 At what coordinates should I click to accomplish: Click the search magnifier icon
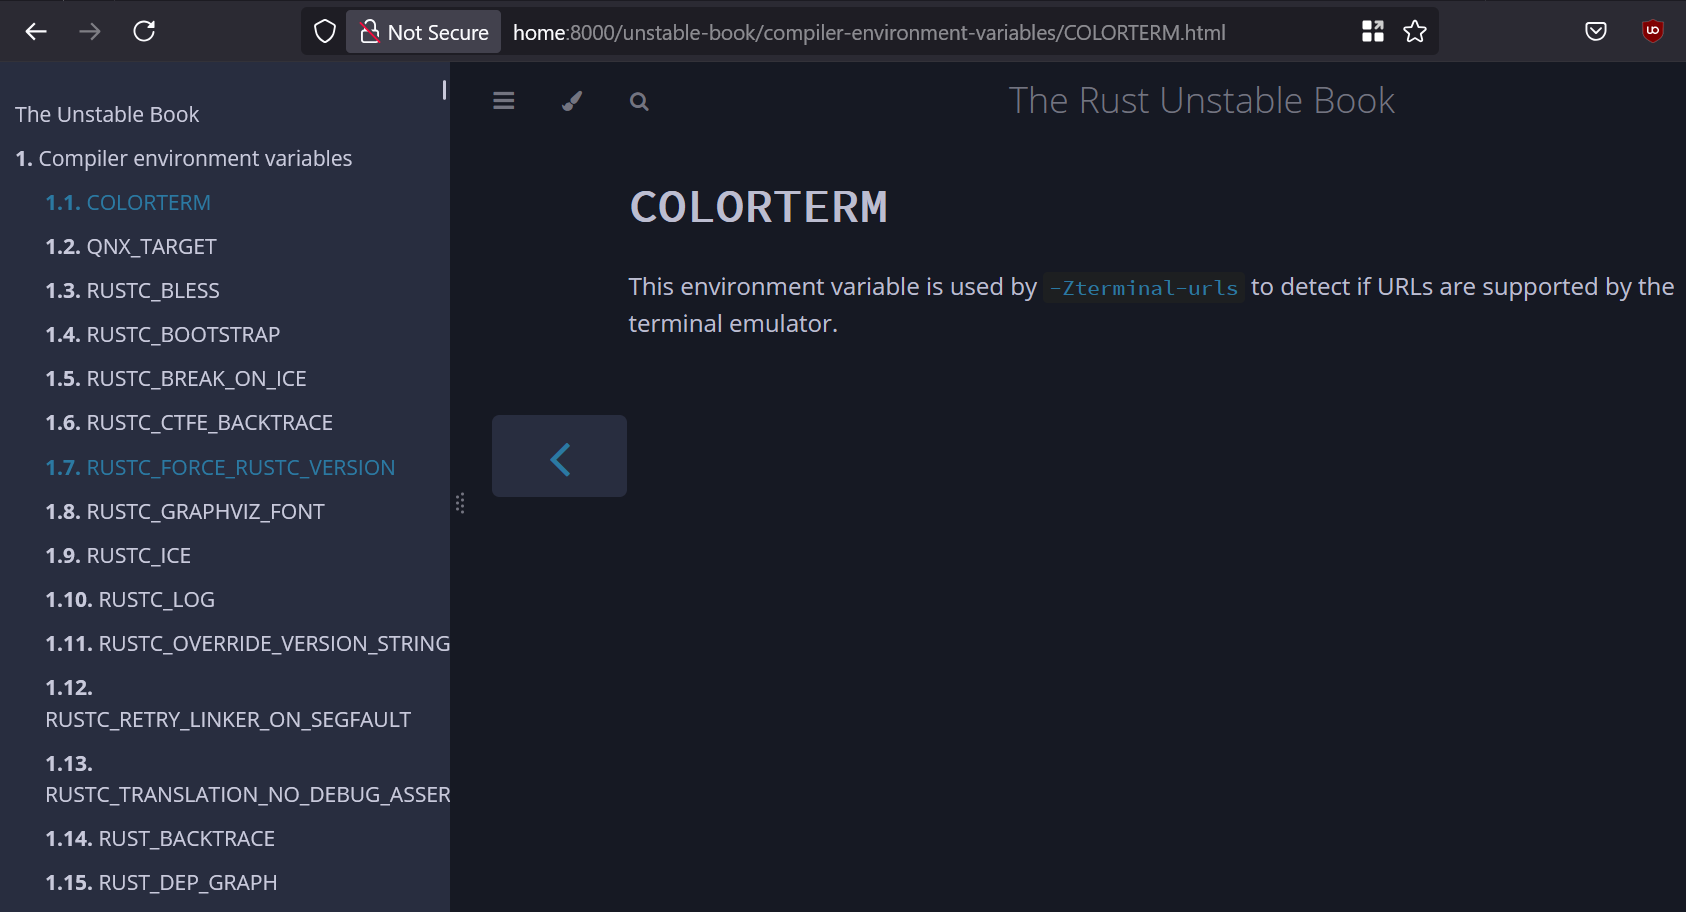click(x=639, y=101)
